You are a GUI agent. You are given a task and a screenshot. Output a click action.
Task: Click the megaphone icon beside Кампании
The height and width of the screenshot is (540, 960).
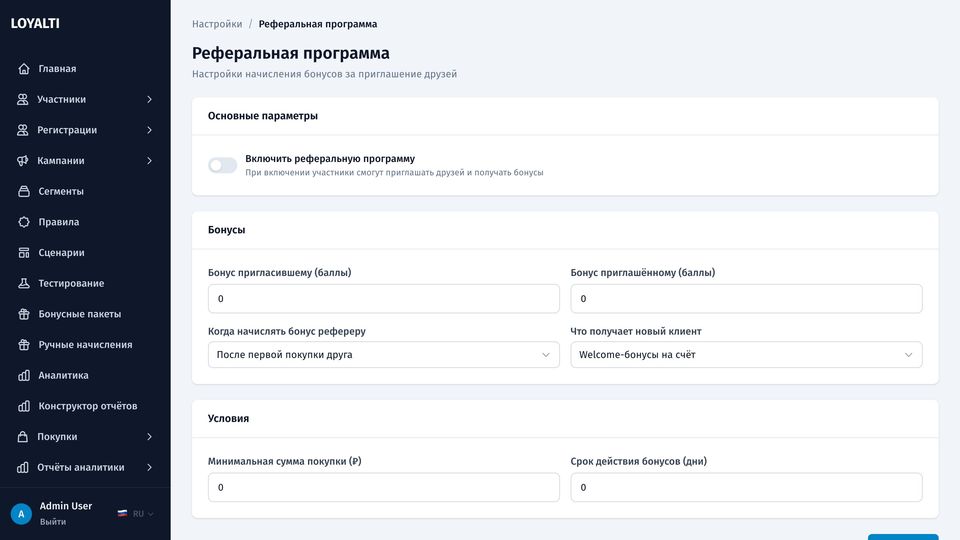(x=23, y=160)
